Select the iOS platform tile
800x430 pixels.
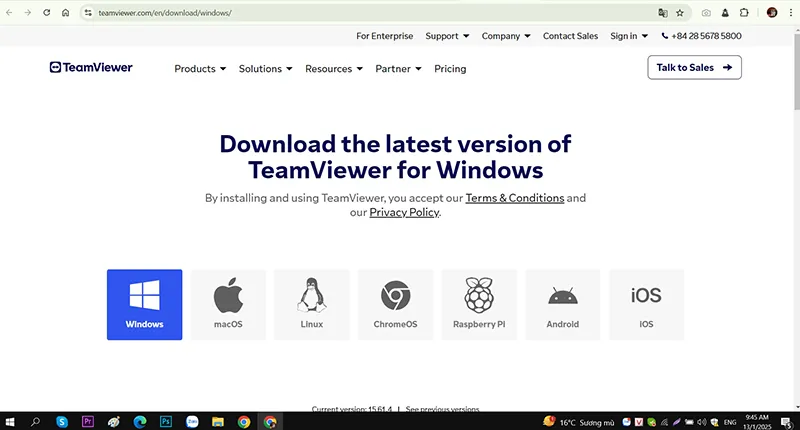[x=646, y=305]
